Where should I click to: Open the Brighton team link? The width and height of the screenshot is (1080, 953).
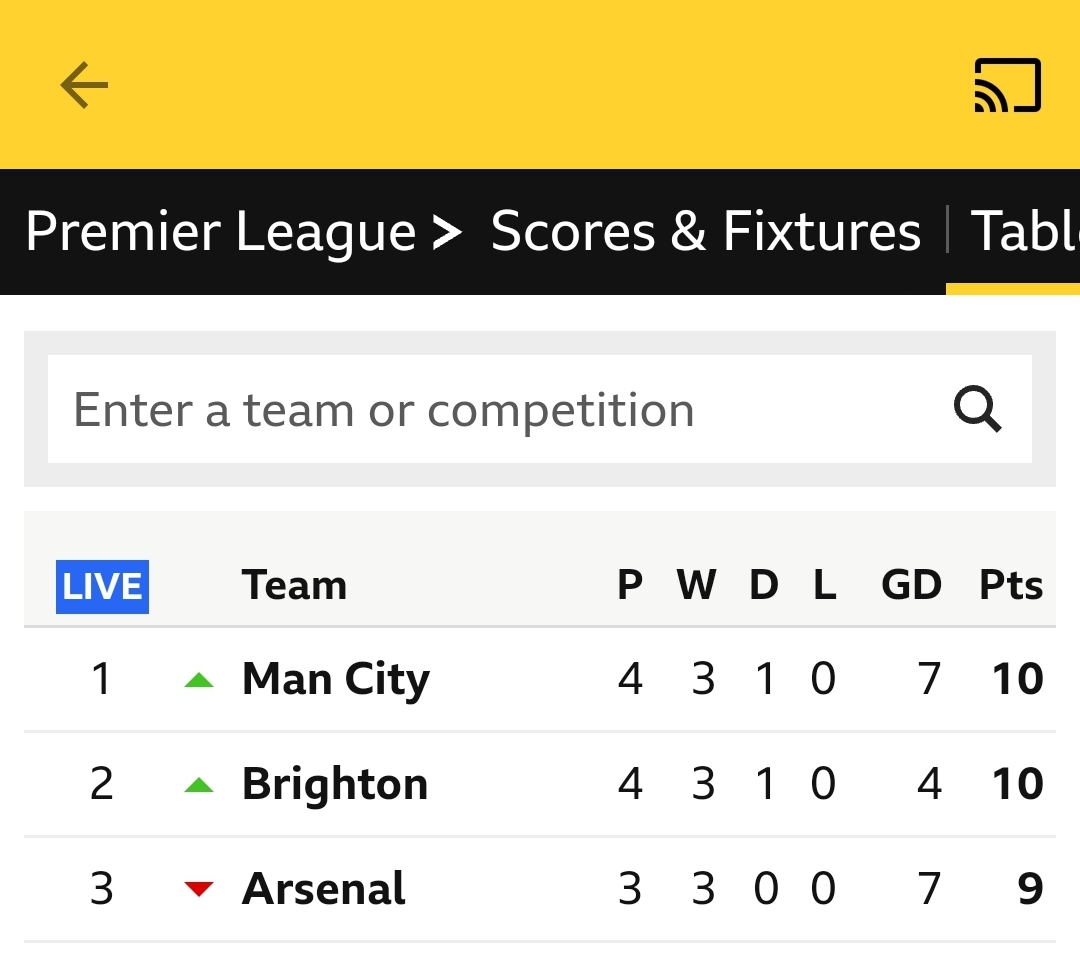coord(335,784)
